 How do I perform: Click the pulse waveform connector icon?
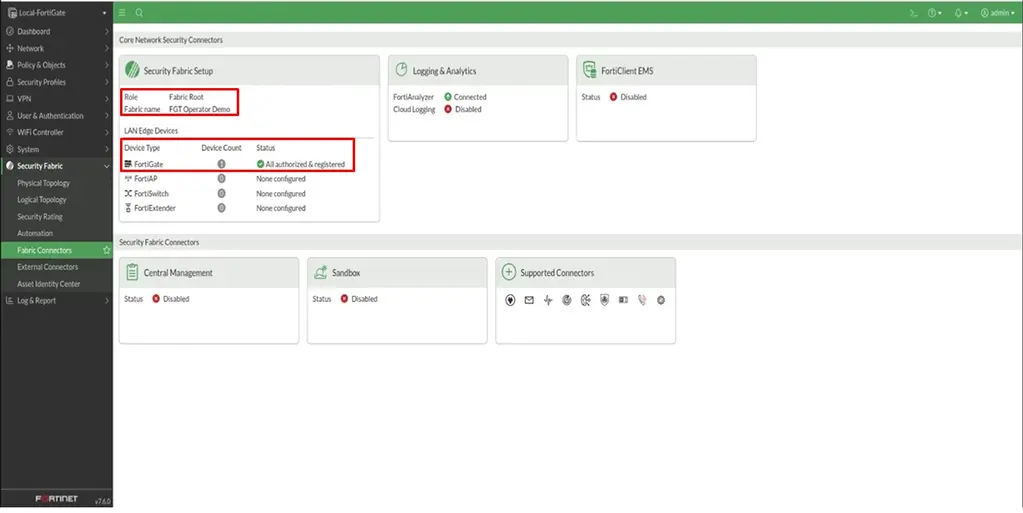[x=548, y=300]
